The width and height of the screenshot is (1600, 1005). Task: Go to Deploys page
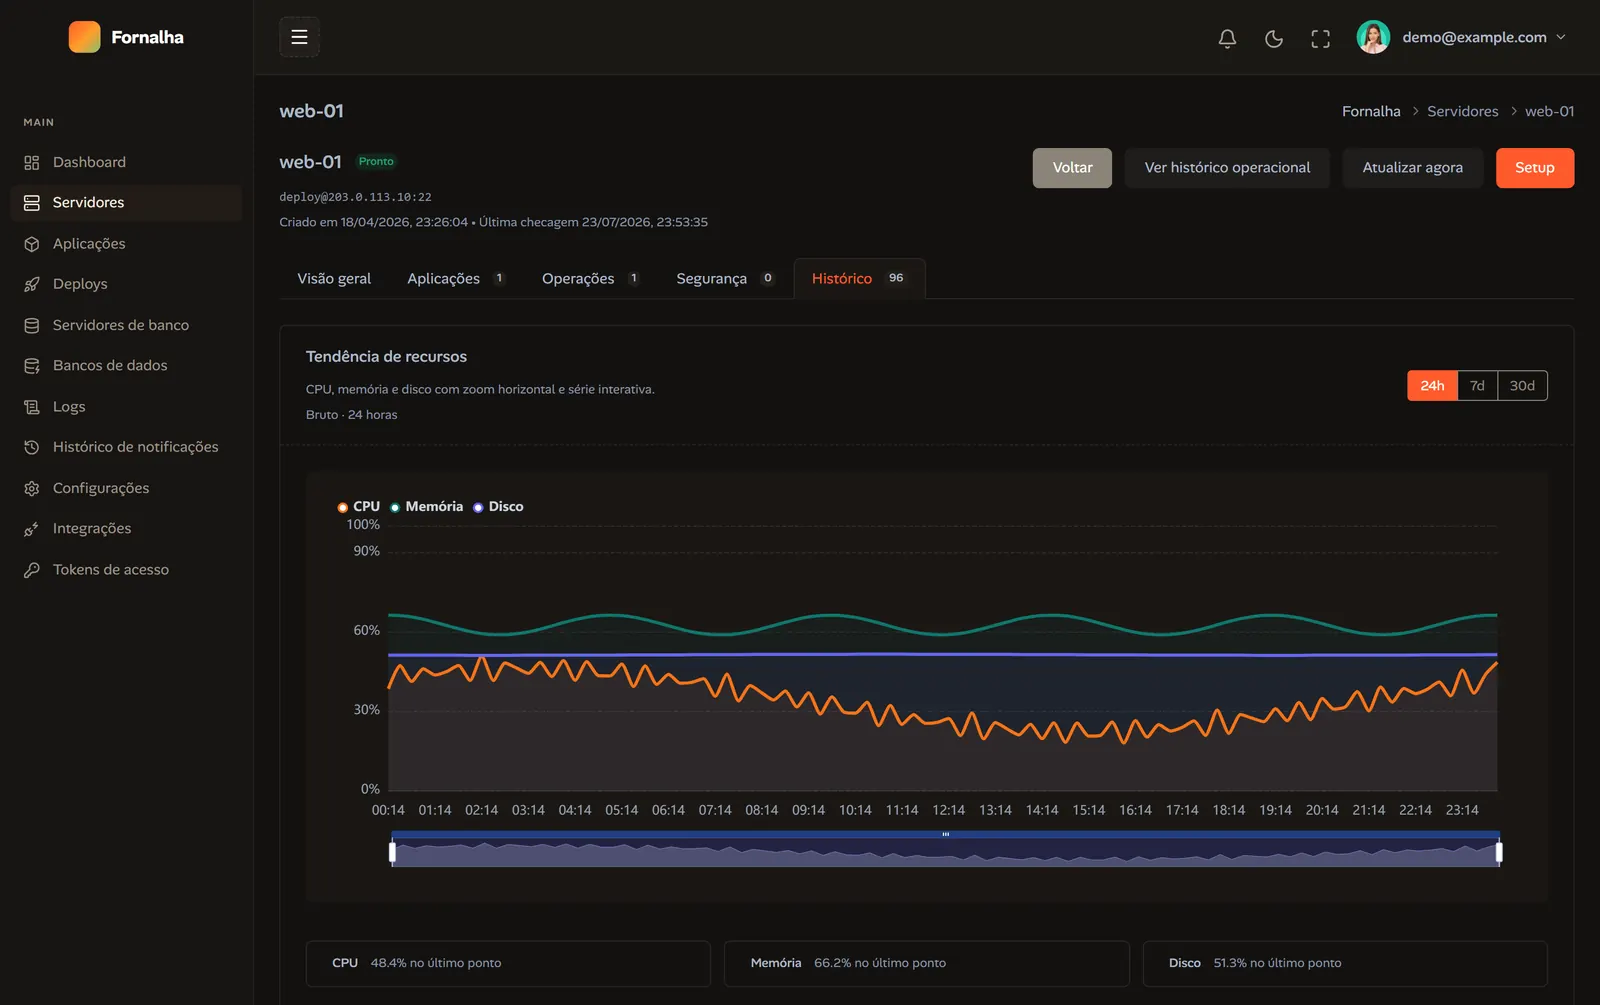(x=126, y=284)
